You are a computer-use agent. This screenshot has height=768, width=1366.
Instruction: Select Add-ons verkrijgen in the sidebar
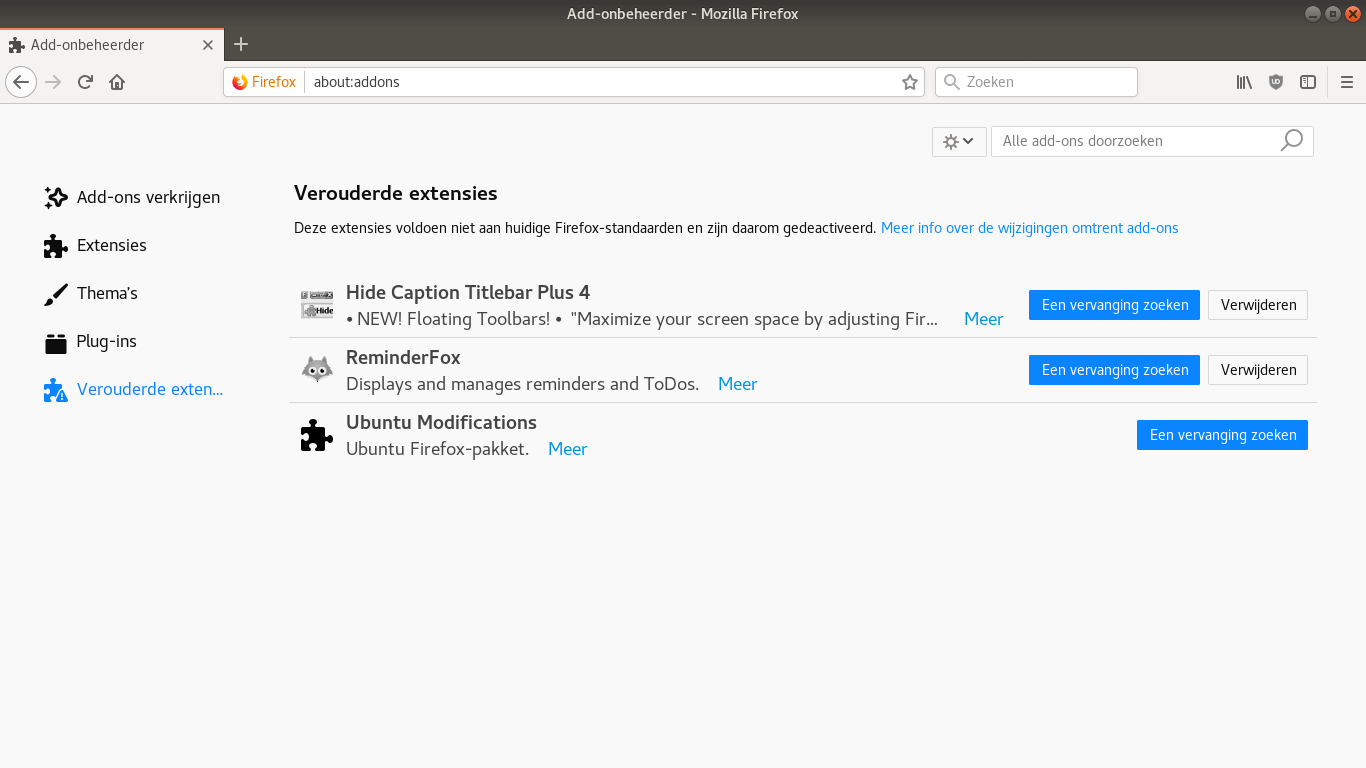pyautogui.click(x=132, y=197)
